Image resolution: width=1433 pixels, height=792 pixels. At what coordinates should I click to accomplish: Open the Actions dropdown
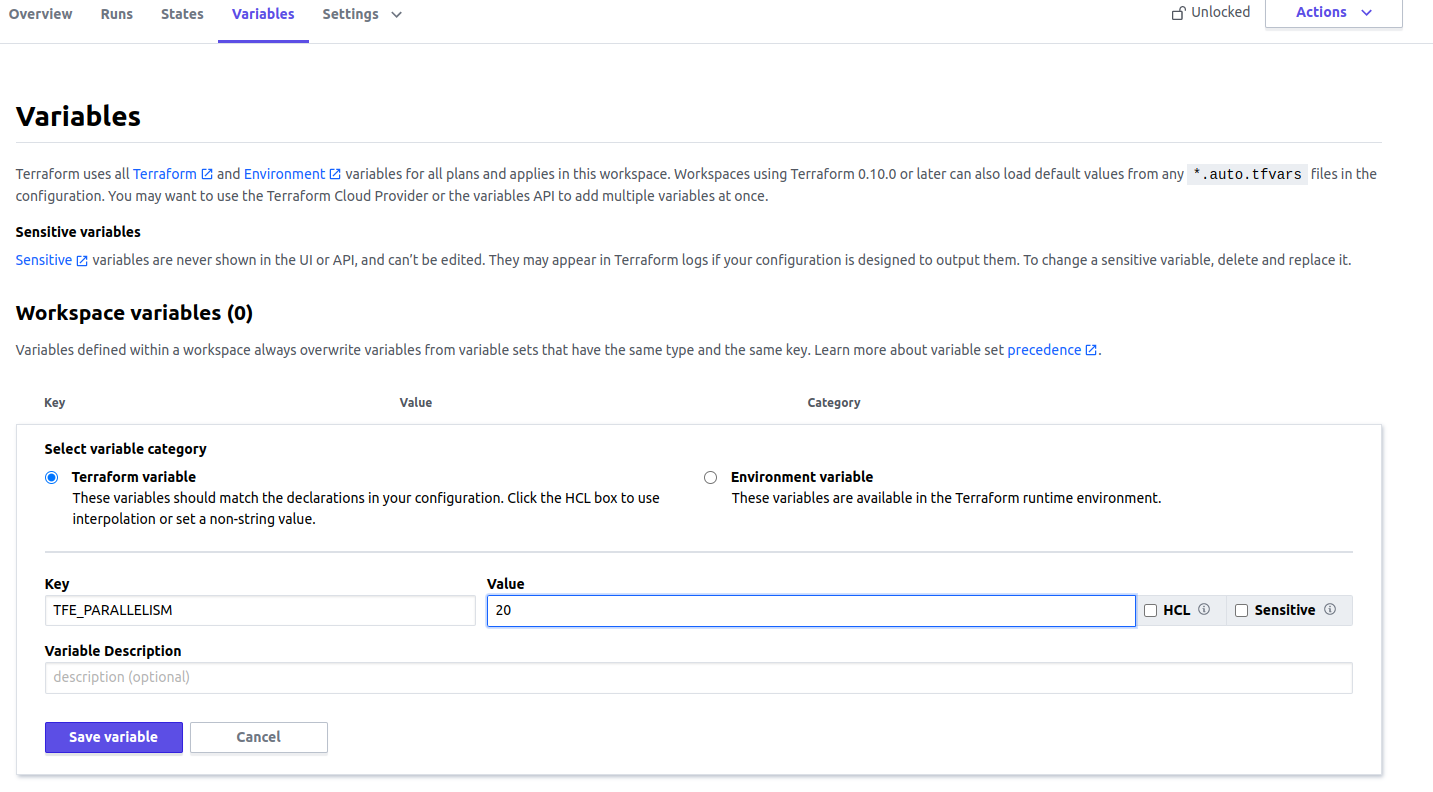[x=1333, y=12]
